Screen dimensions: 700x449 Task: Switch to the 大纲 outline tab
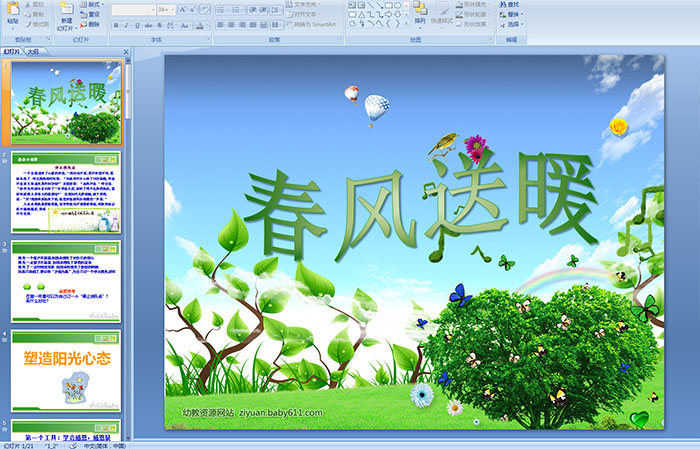pos(33,52)
